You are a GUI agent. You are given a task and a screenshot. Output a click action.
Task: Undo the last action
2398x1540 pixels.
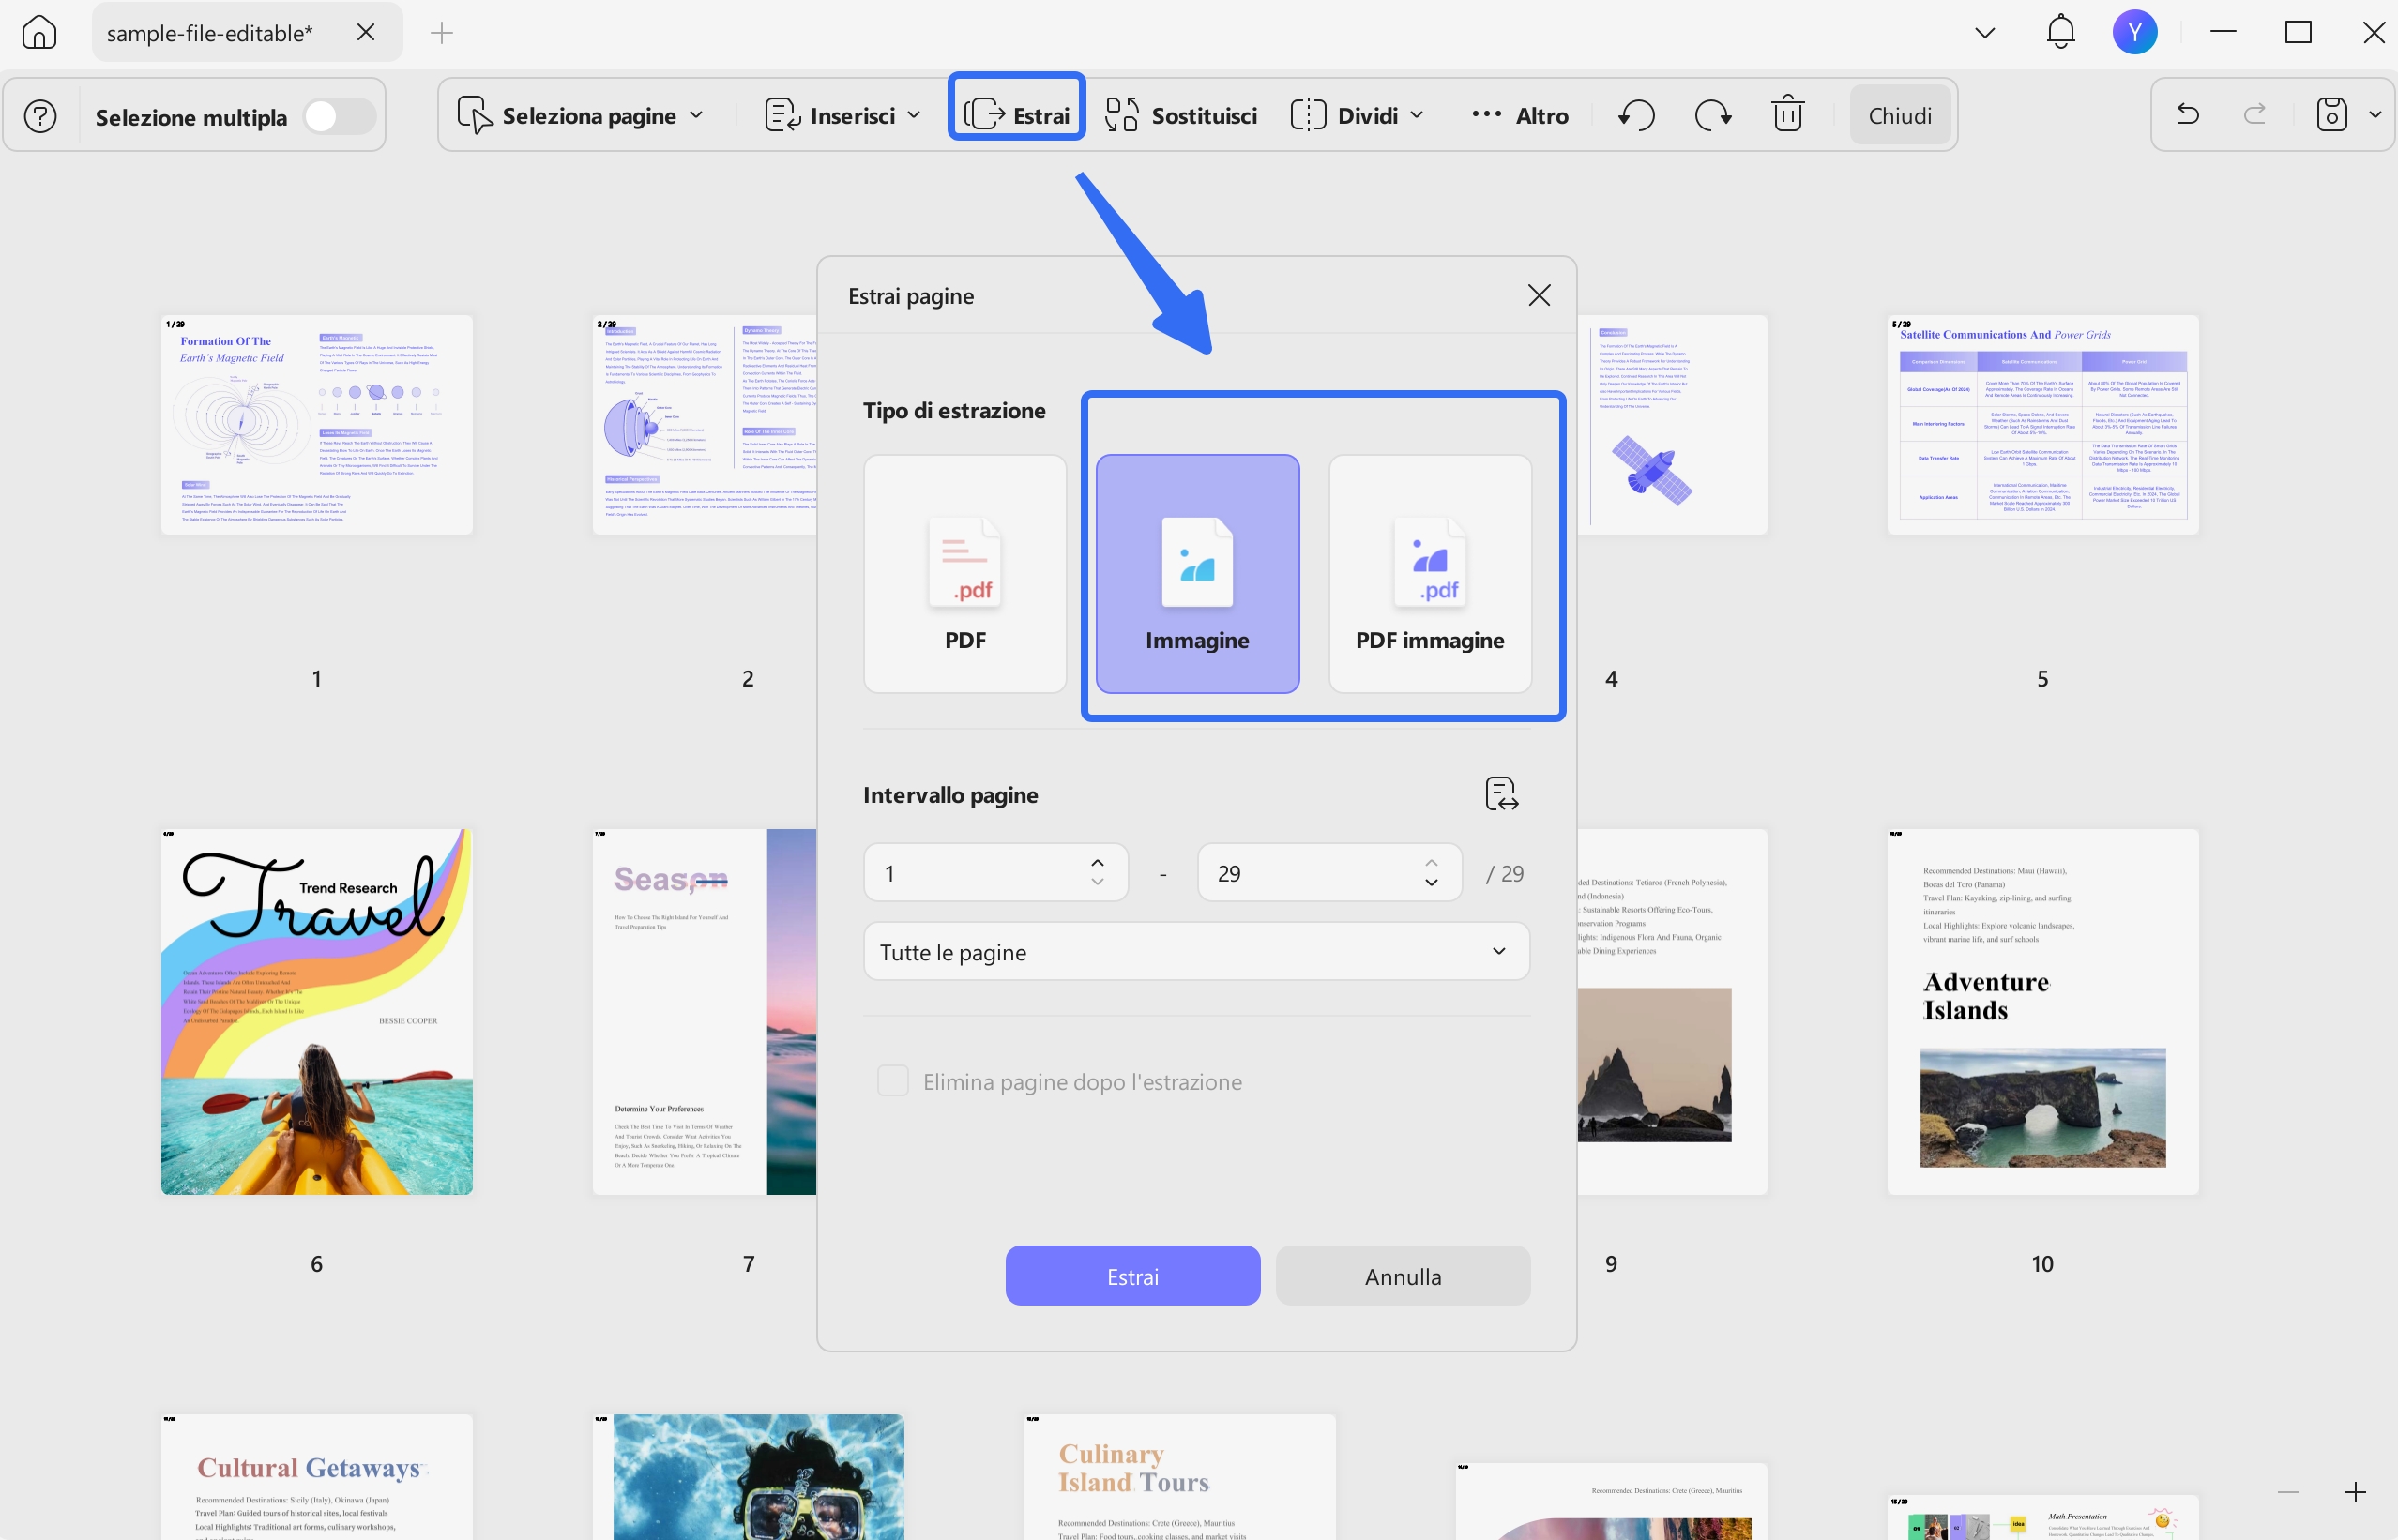pos(2187,114)
